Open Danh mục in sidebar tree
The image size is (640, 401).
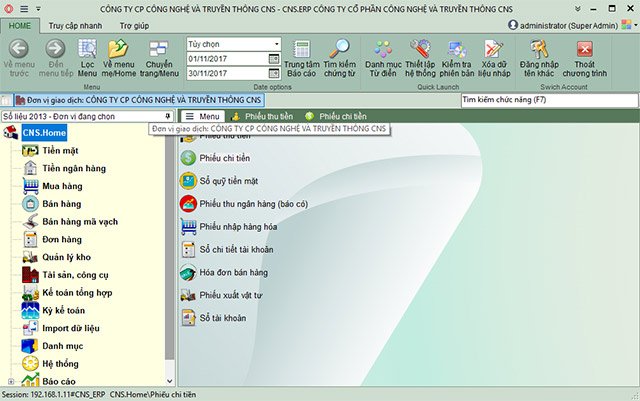click(x=62, y=346)
